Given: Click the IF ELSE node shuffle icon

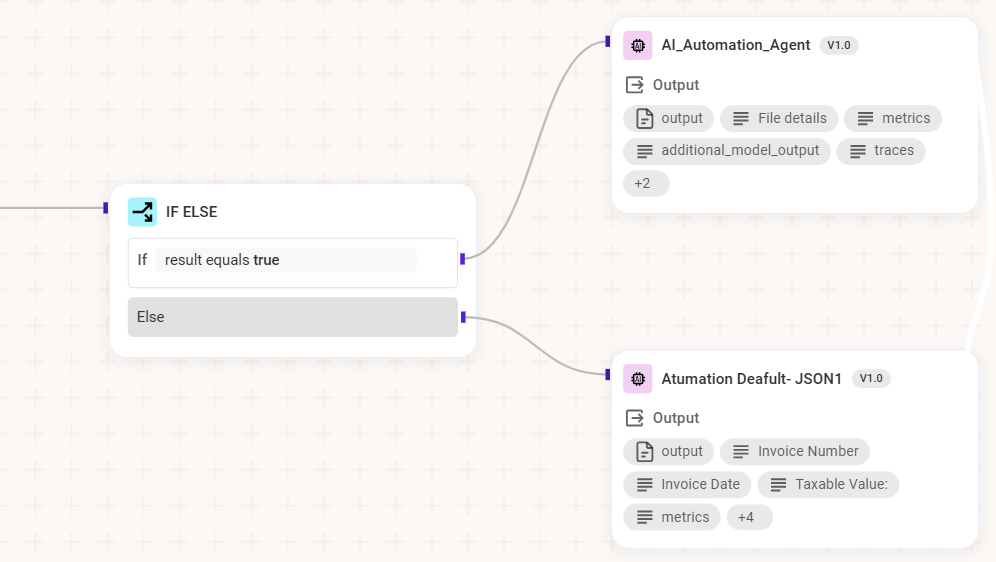Looking at the screenshot, I should pos(142,212).
